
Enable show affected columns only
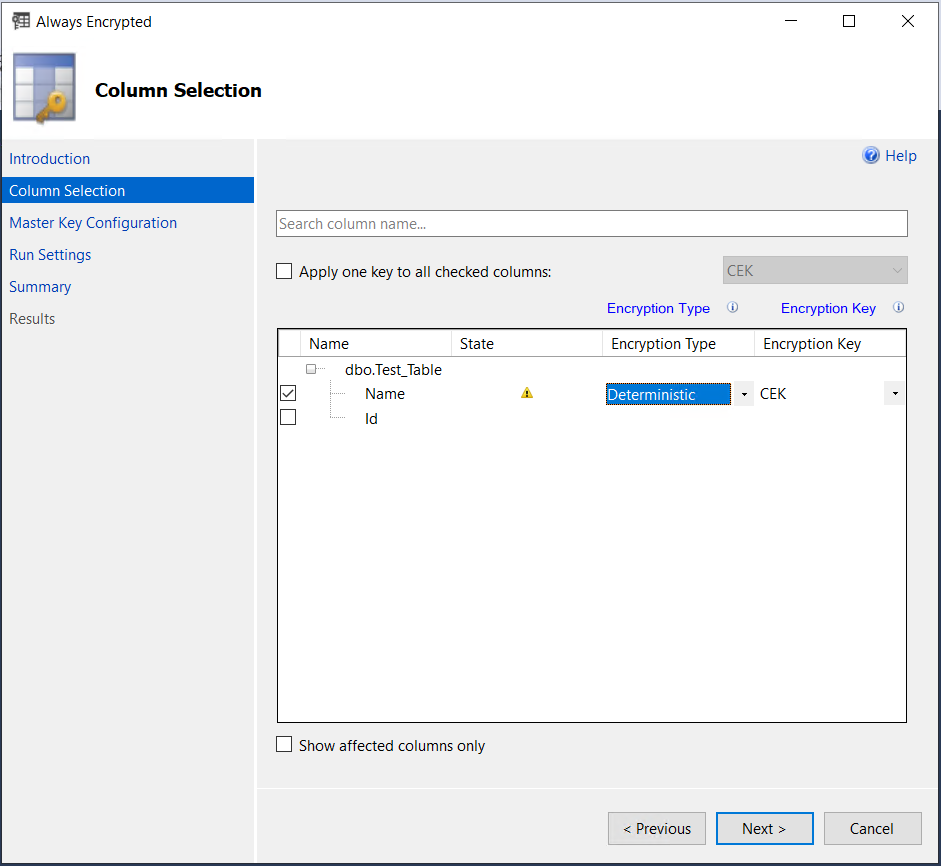click(x=283, y=744)
